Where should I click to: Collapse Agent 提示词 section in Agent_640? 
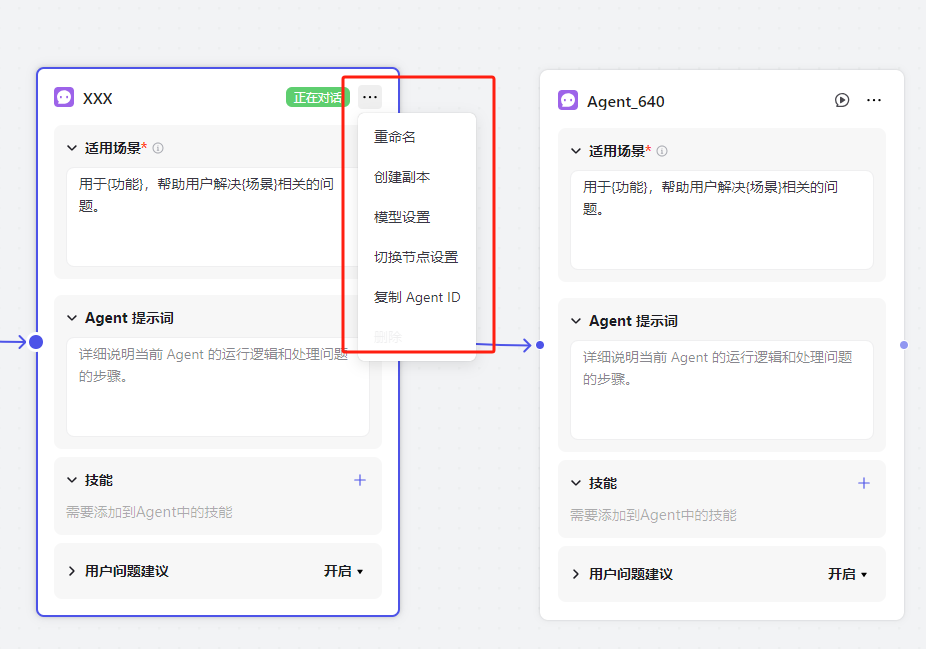coord(576,321)
